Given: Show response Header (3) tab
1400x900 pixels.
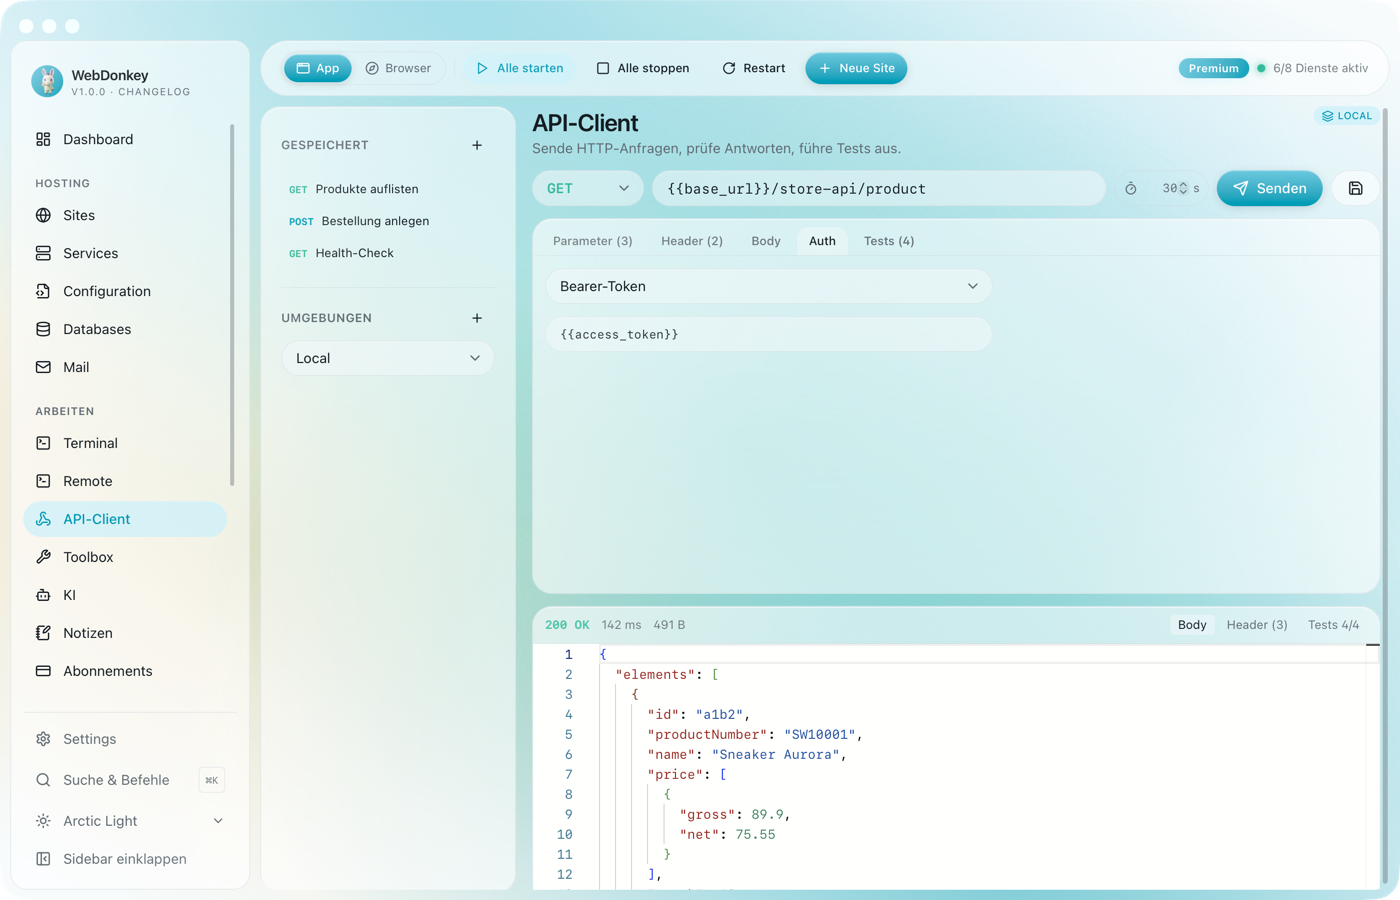Looking at the screenshot, I should point(1257,625).
